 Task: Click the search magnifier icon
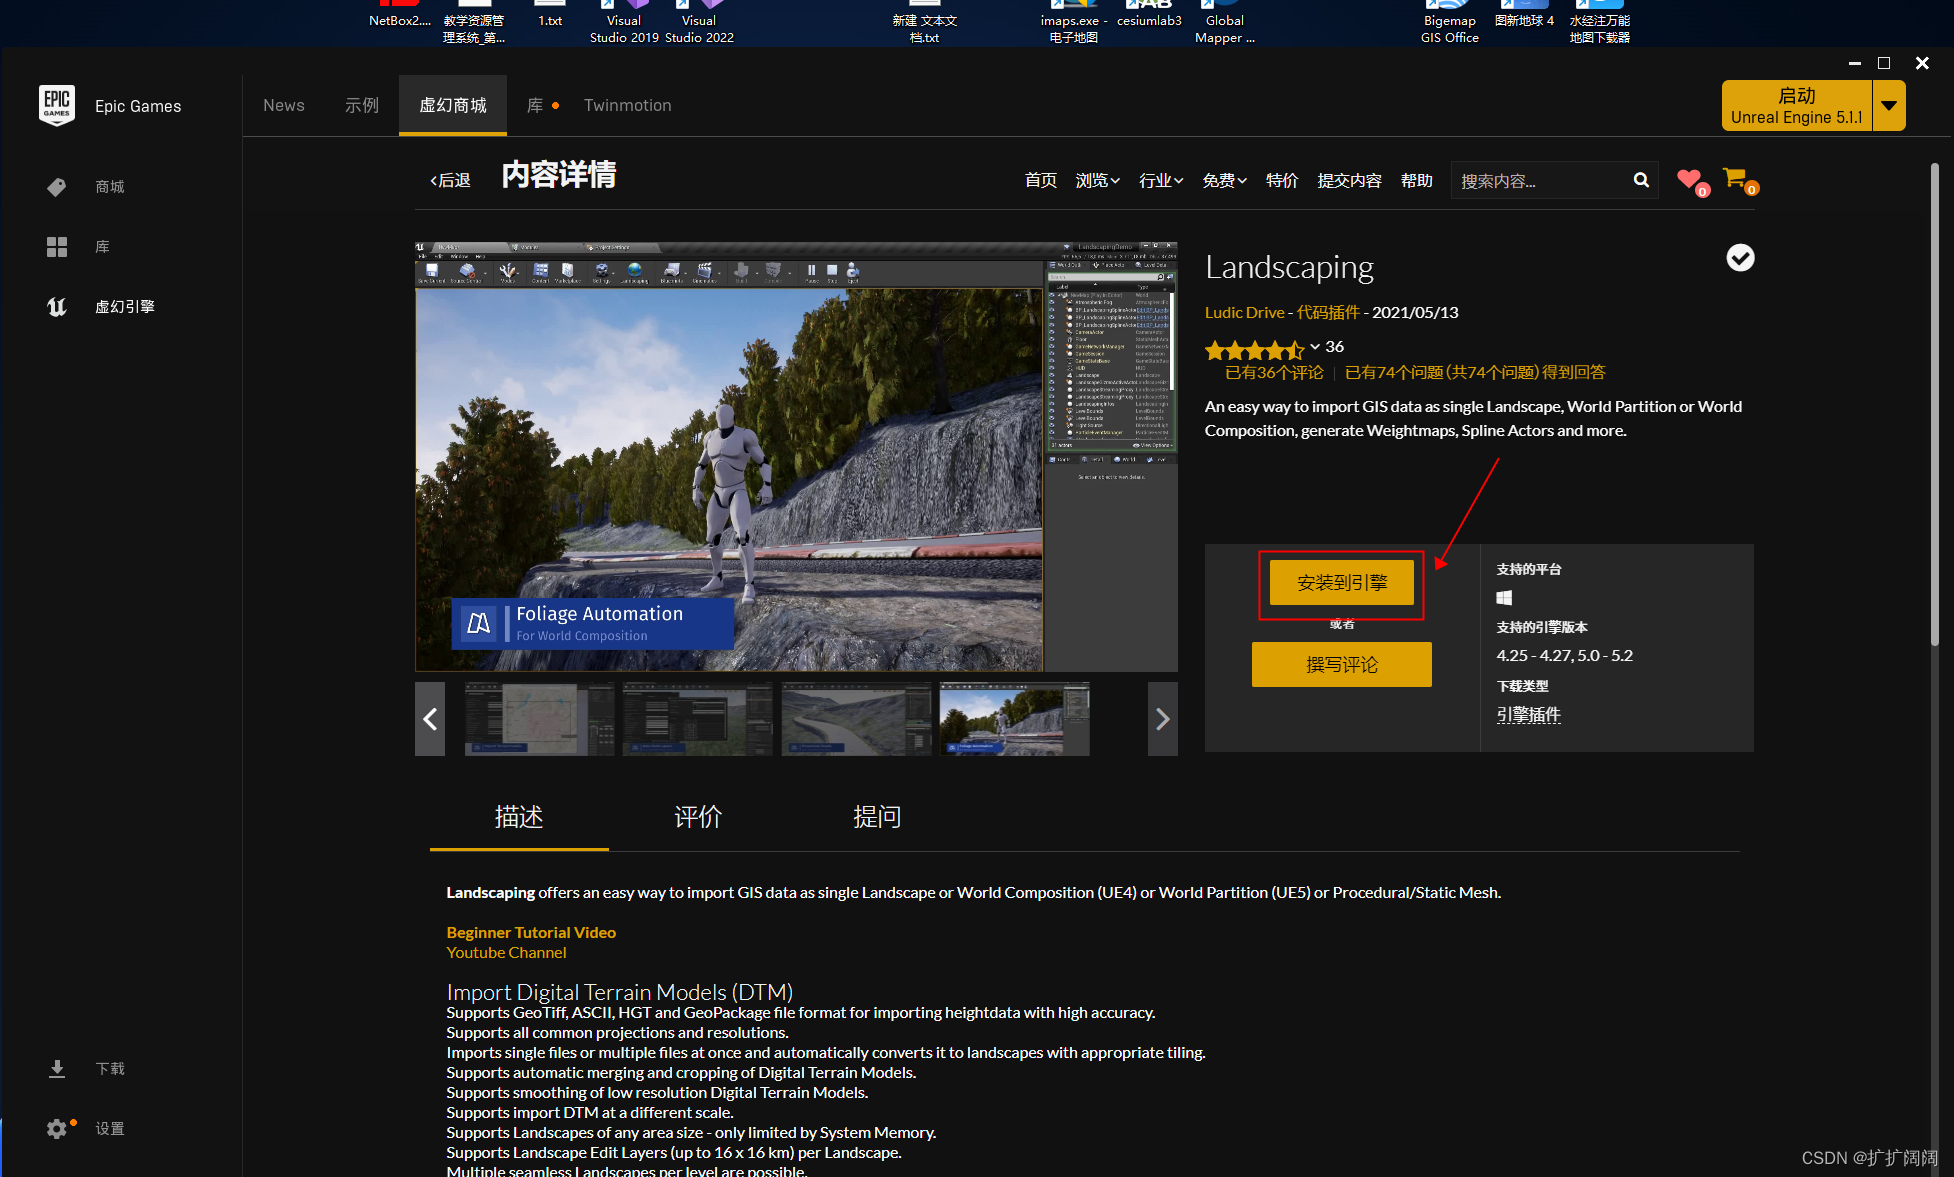click(1641, 180)
